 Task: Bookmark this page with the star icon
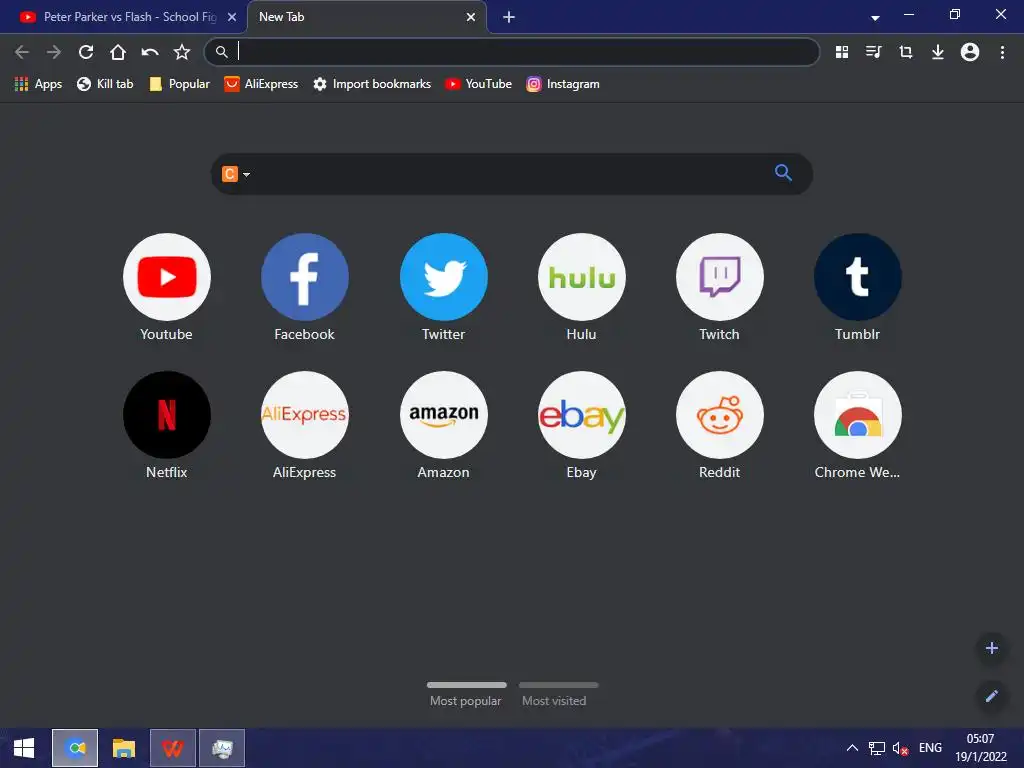[182, 52]
